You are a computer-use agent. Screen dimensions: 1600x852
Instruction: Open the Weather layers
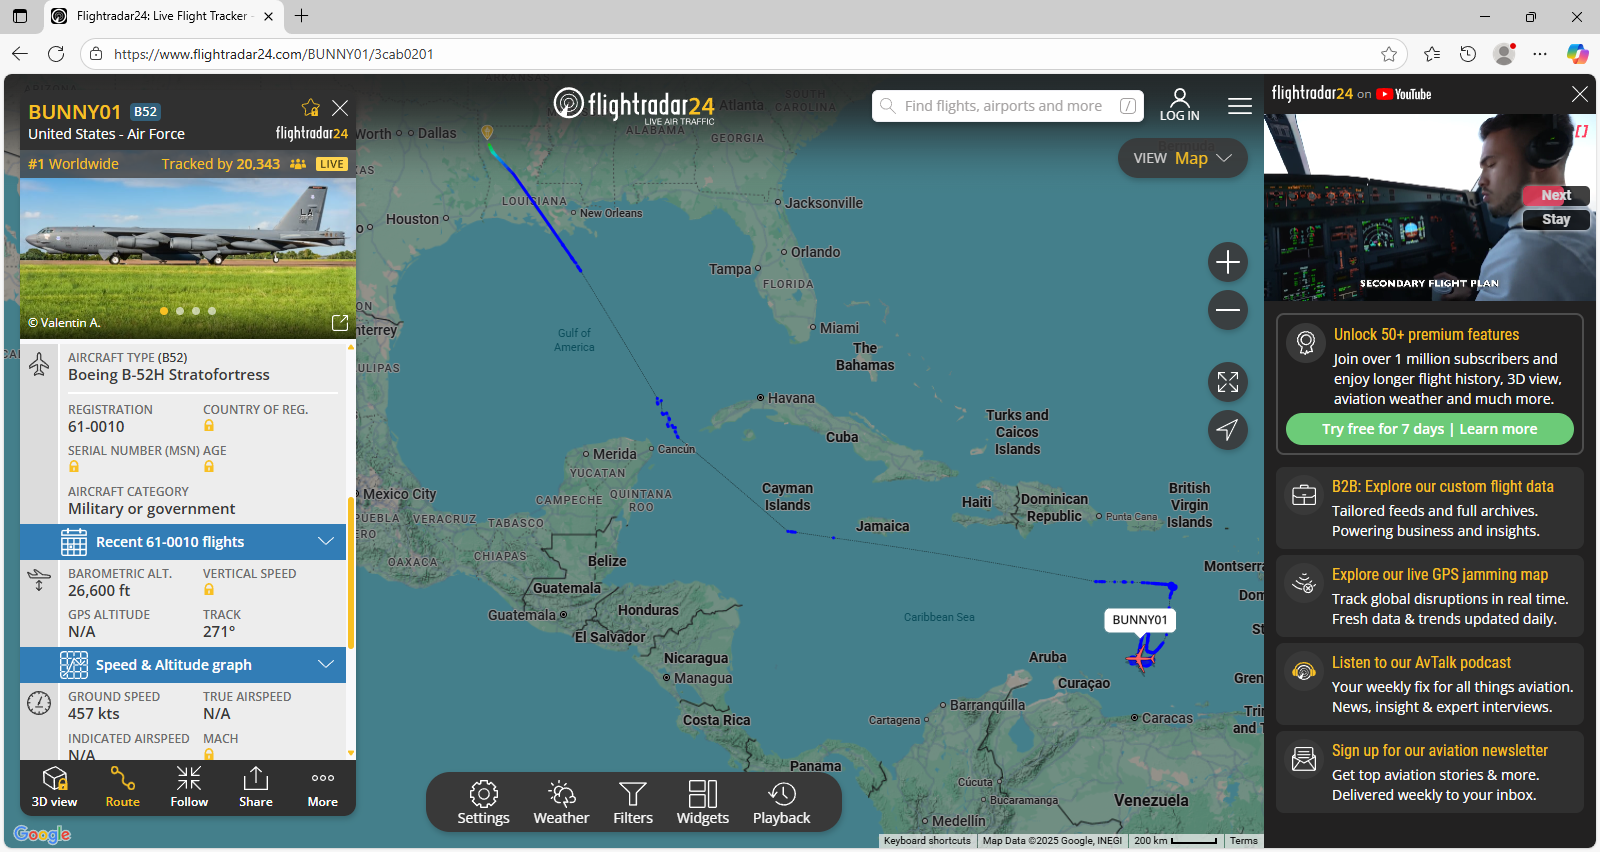[561, 803]
